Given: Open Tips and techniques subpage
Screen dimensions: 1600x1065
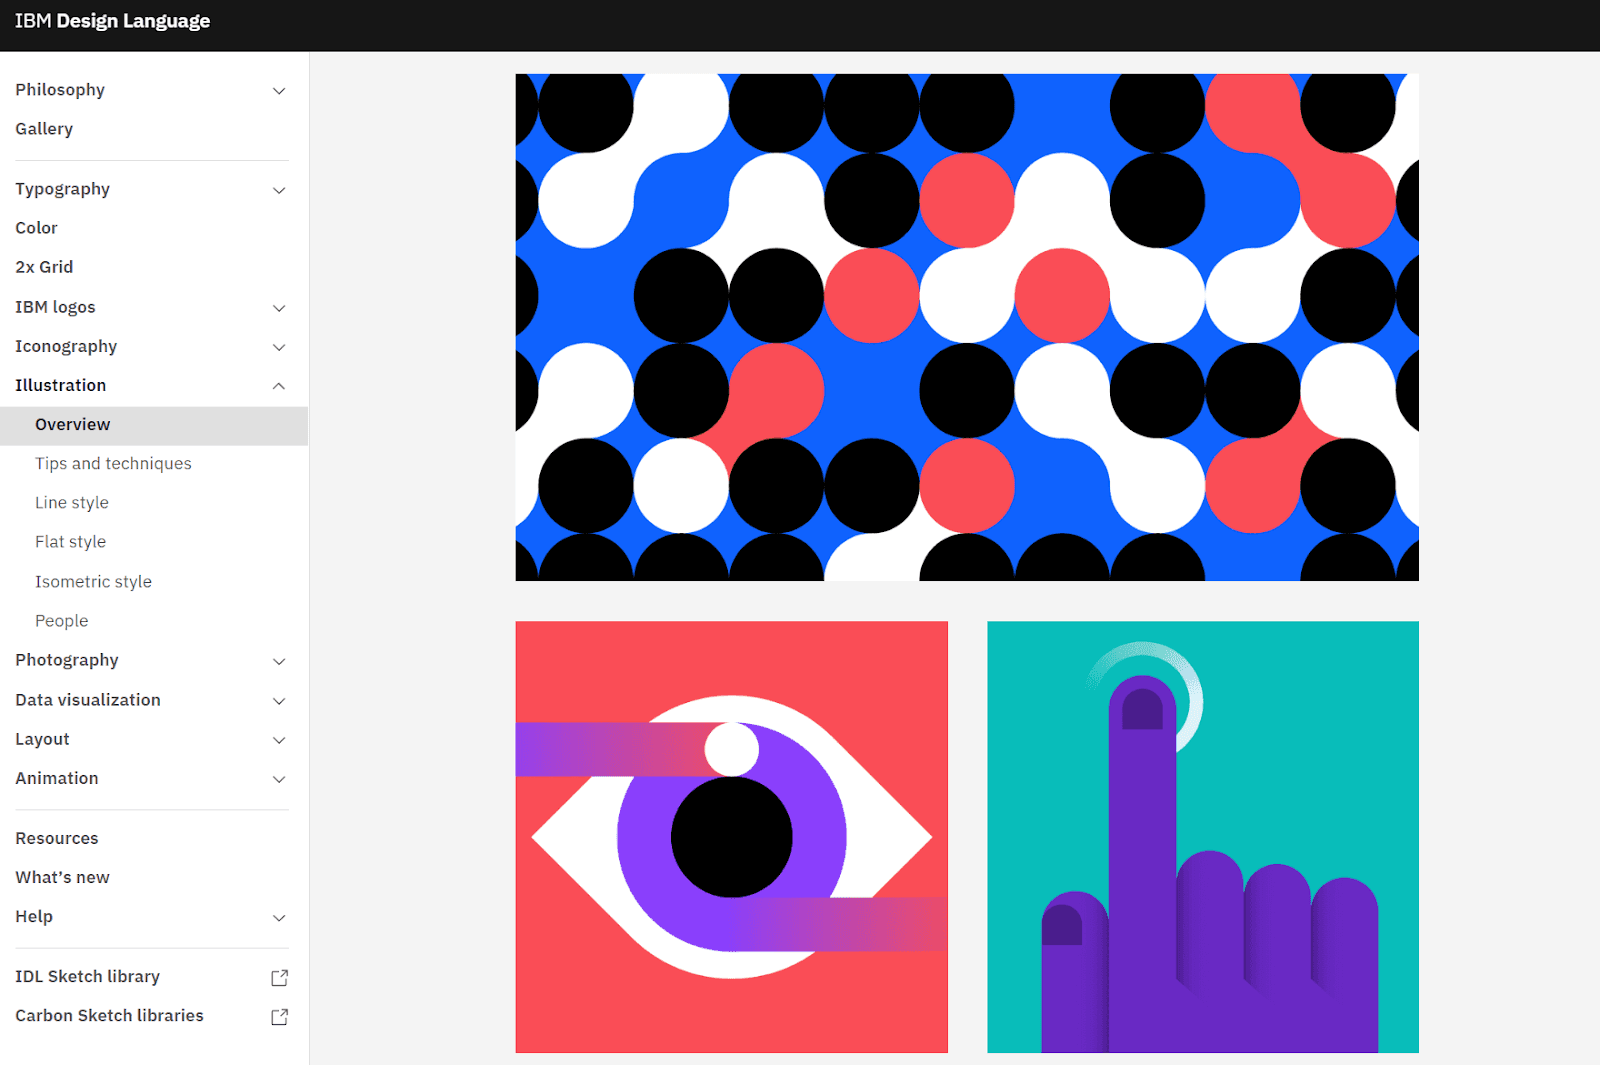Looking at the screenshot, I should click(x=113, y=464).
